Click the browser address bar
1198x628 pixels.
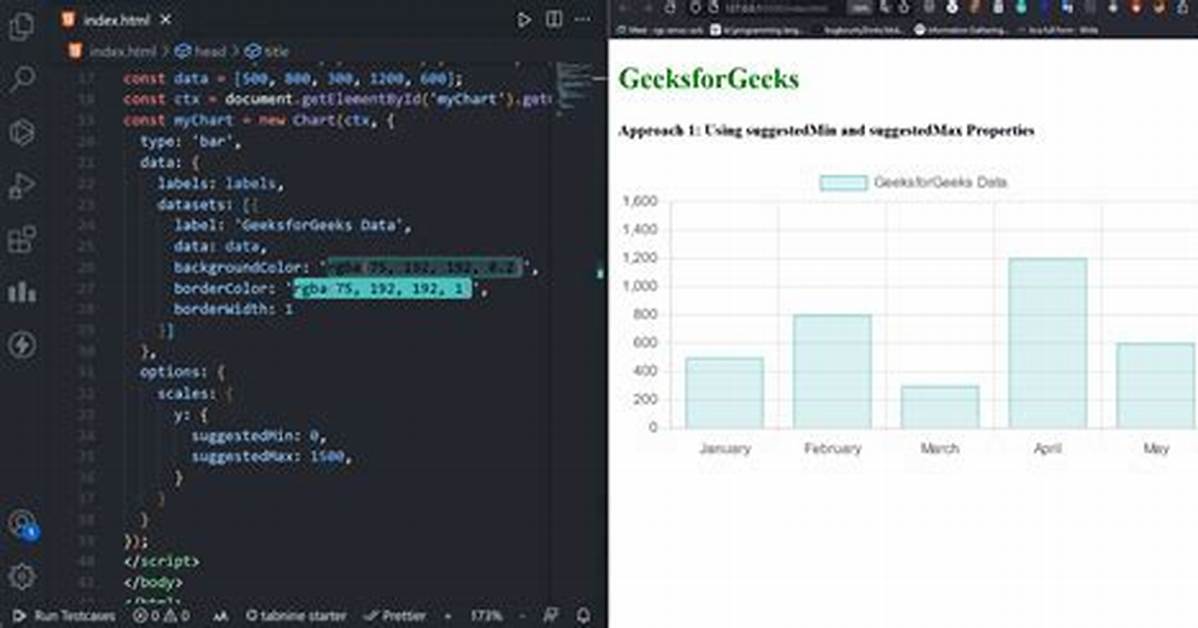(778, 8)
